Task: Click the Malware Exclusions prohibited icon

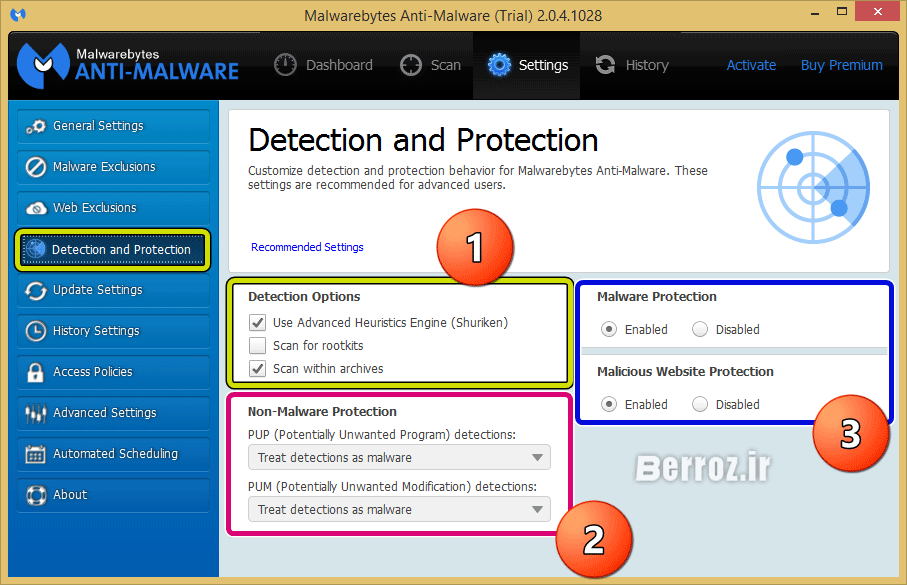Action: click(x=36, y=167)
